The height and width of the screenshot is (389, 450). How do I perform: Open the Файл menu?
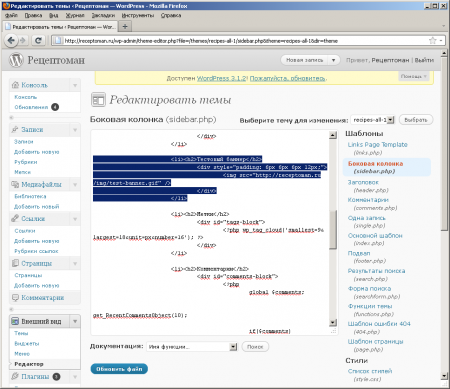coord(11,15)
